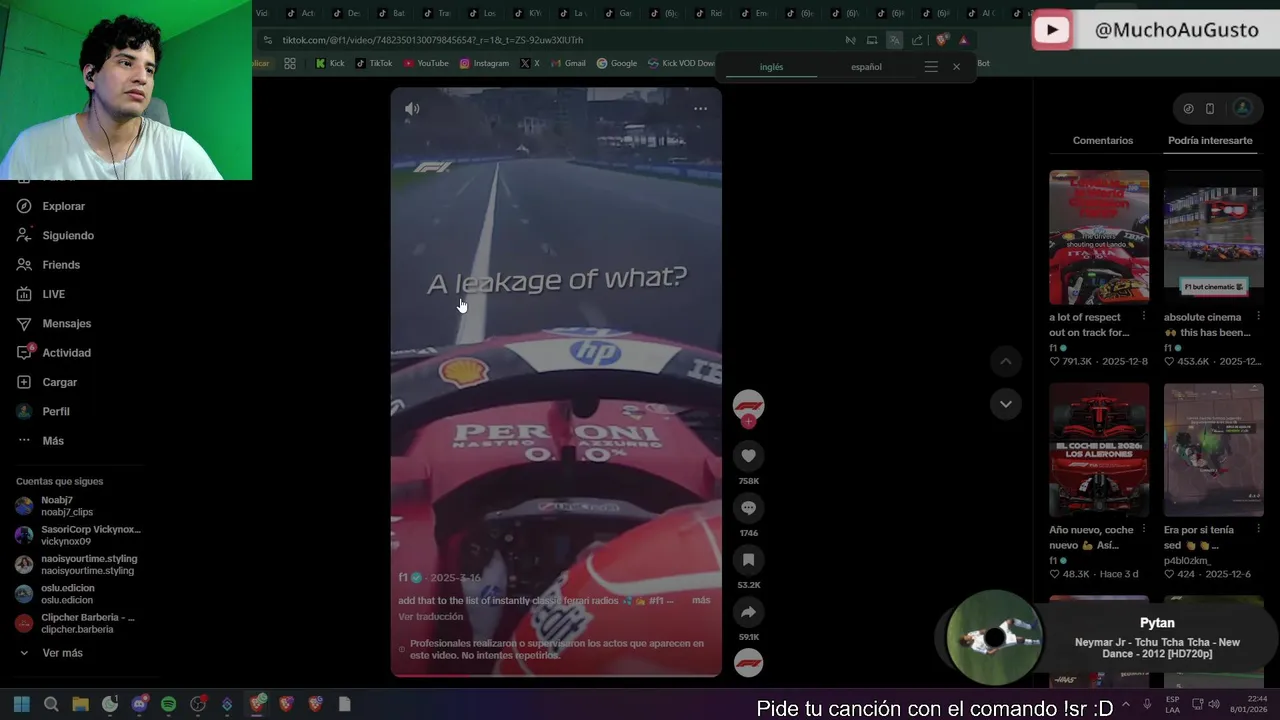Open the video's three-dot options menu
The image size is (1280, 720).
700,109
